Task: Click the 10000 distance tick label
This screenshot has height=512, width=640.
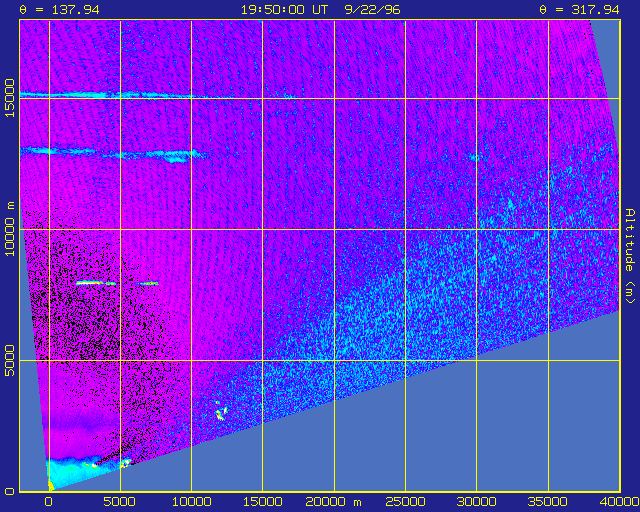Action: (191, 502)
